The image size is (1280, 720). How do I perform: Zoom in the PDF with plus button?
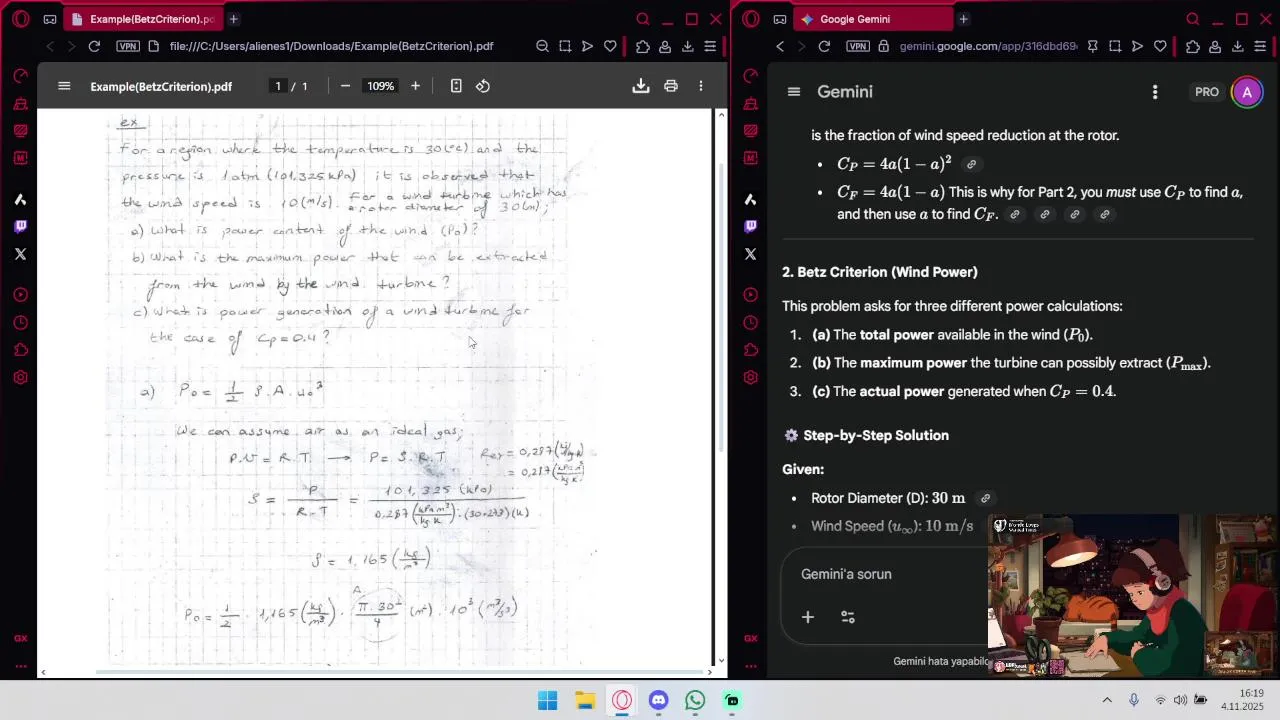point(415,86)
